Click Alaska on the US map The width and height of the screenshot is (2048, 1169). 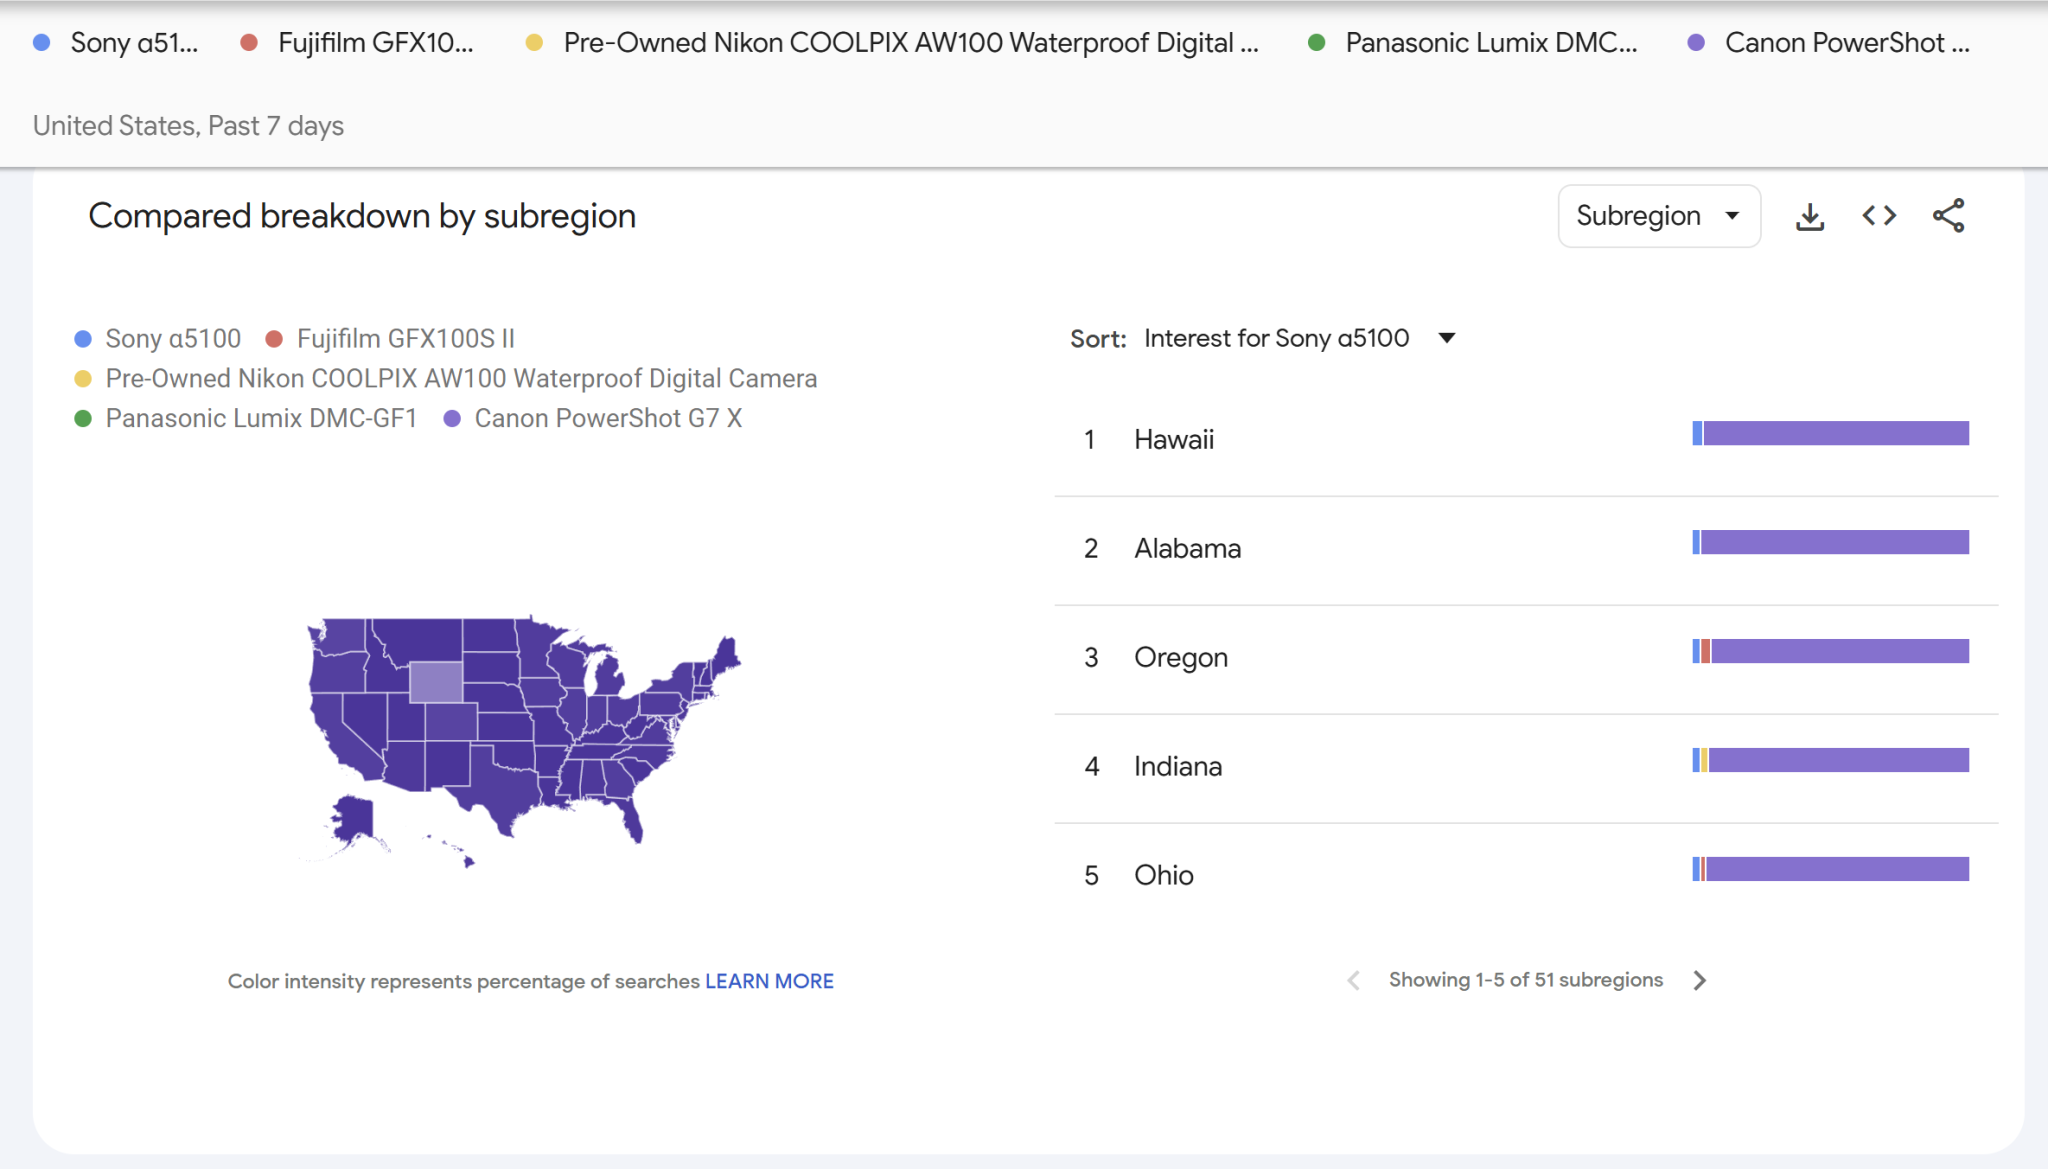(x=352, y=818)
